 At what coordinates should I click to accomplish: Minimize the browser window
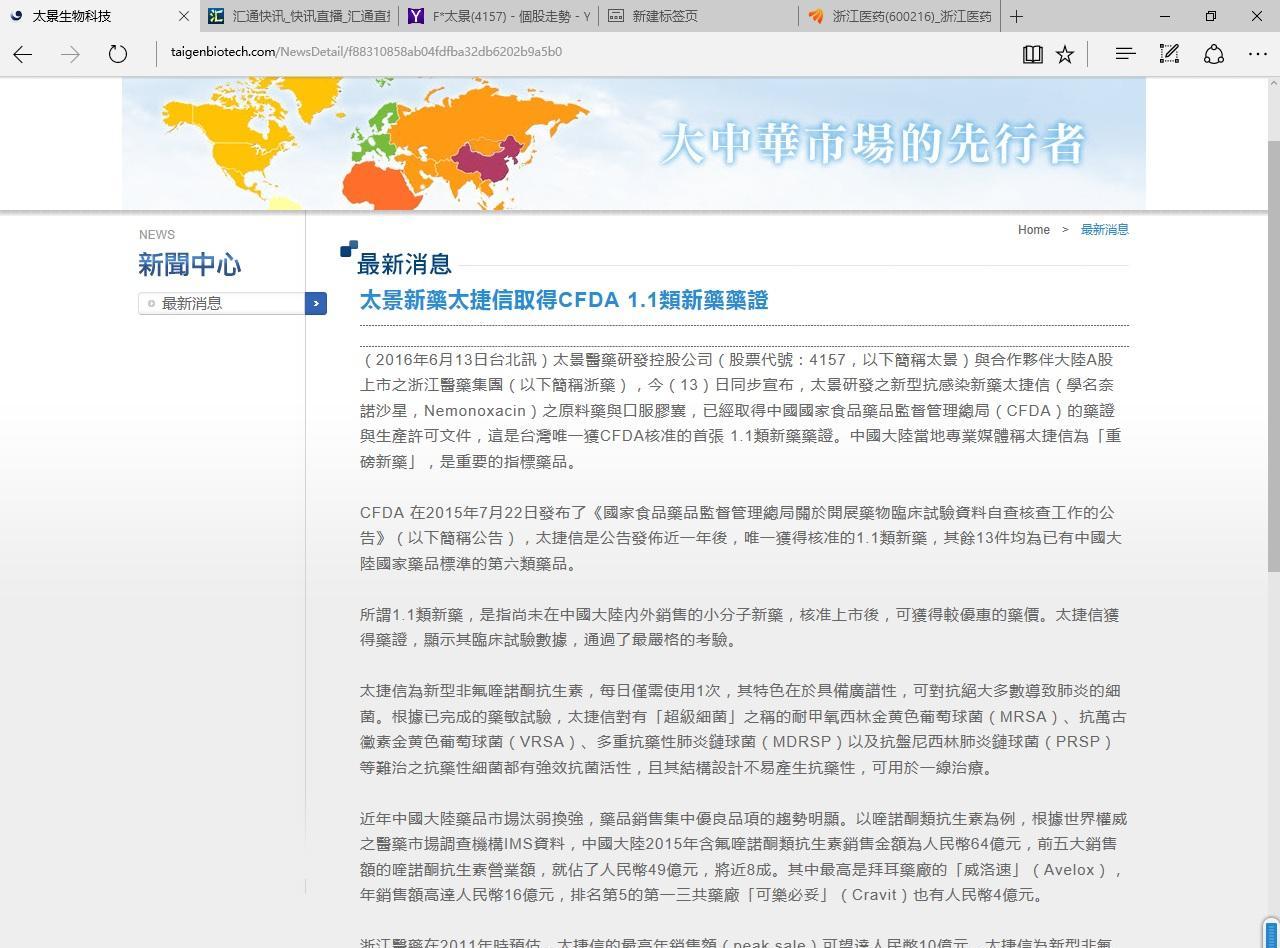pos(1164,16)
